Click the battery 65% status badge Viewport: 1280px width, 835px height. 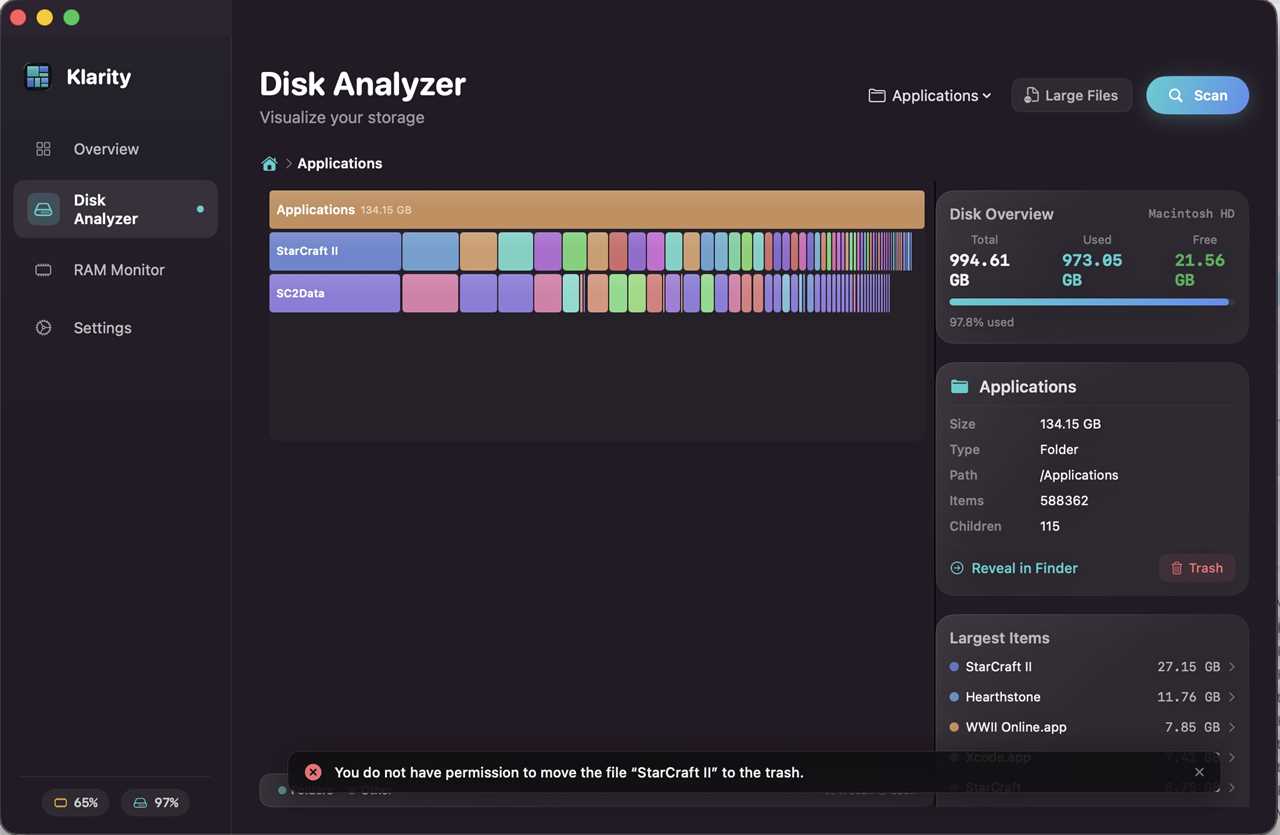pyautogui.click(x=75, y=802)
